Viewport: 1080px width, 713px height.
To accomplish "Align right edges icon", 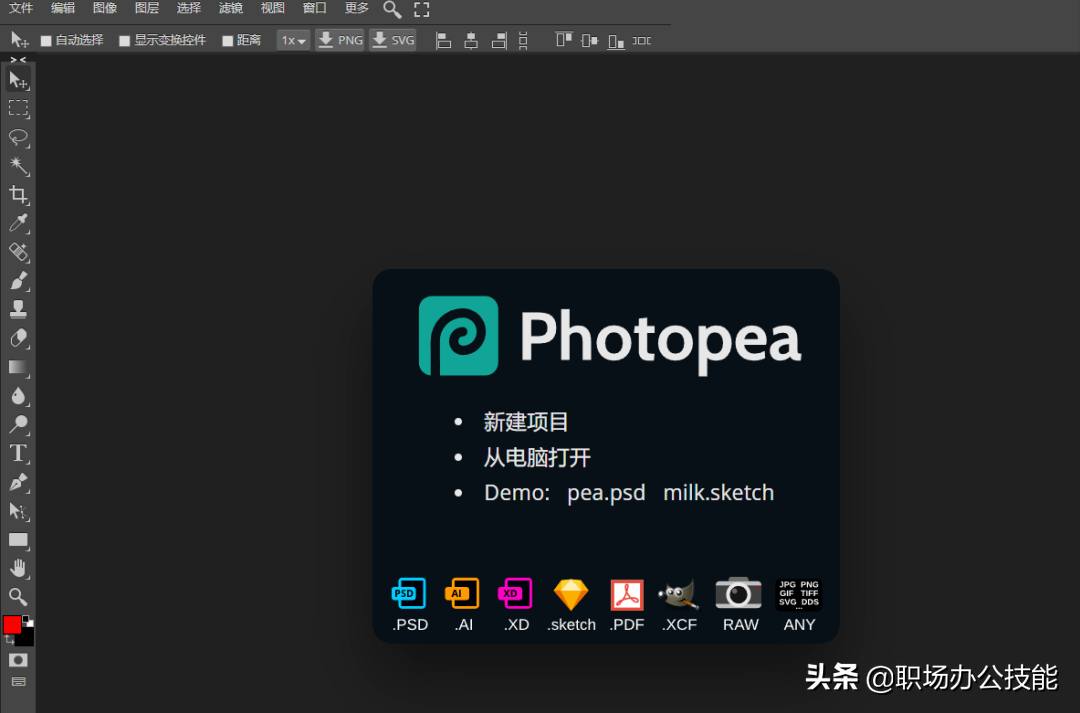I will [x=499, y=41].
